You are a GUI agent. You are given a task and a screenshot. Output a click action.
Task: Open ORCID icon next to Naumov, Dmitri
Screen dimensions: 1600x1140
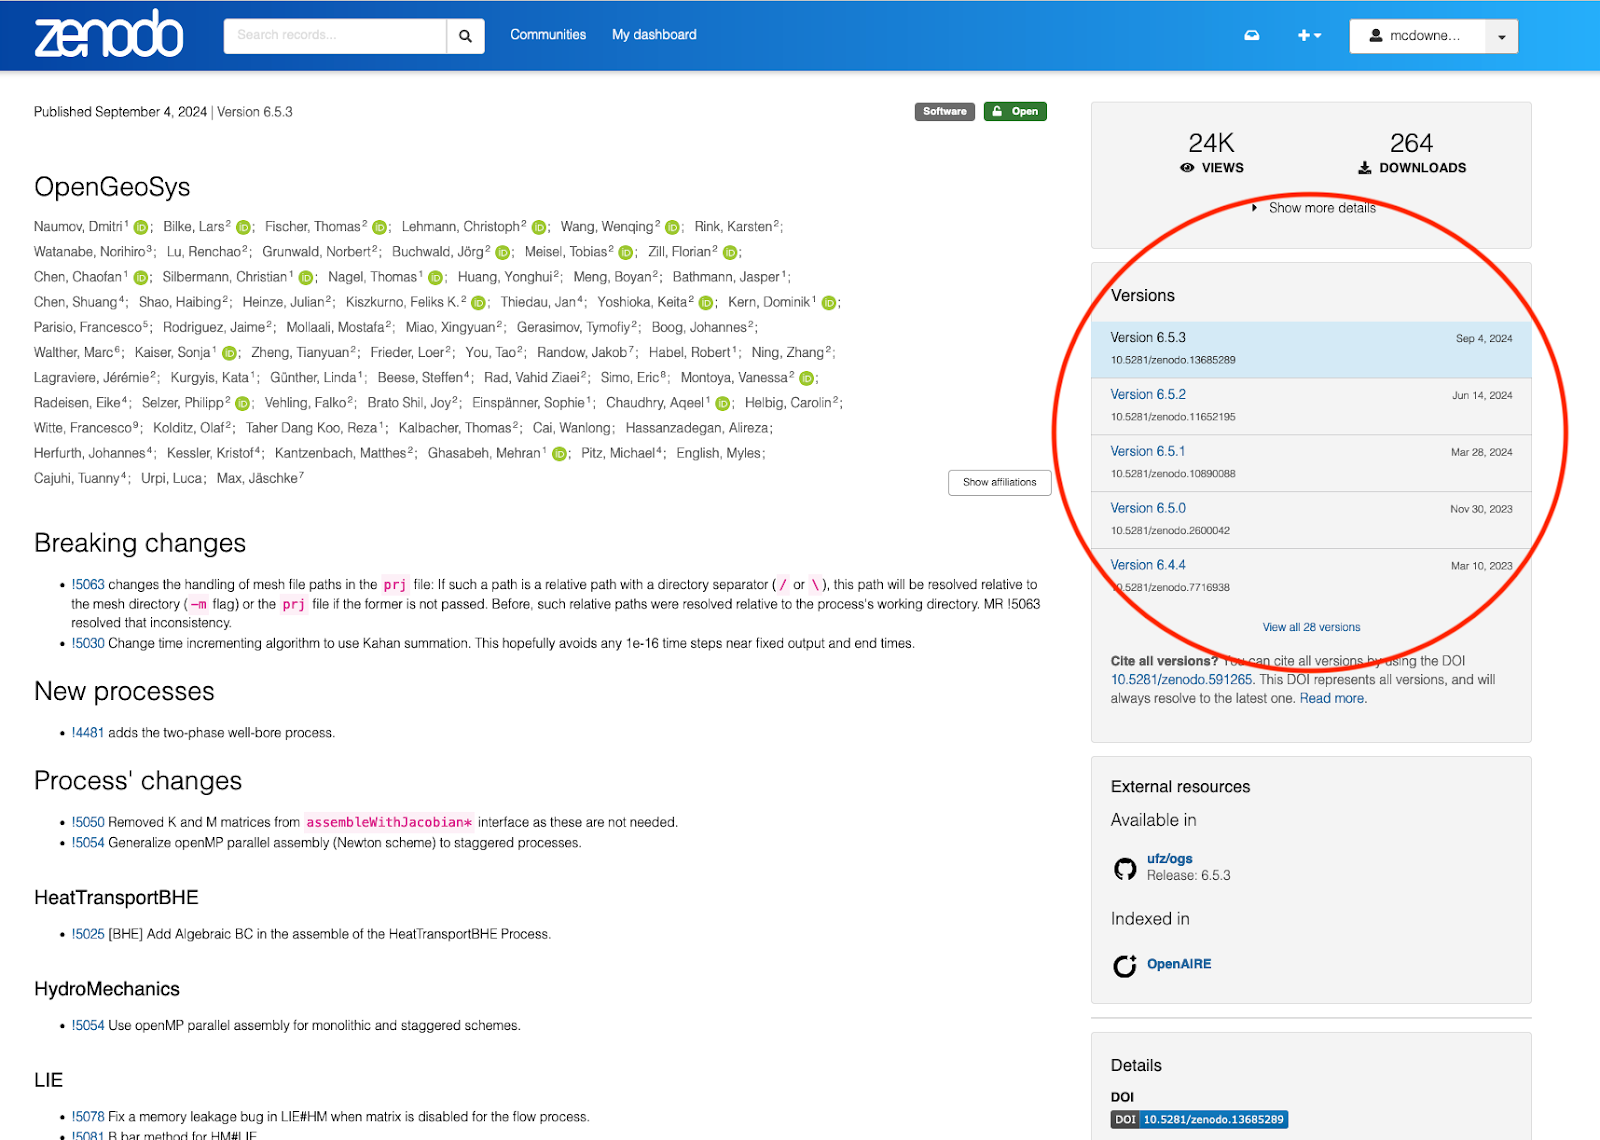[141, 227]
